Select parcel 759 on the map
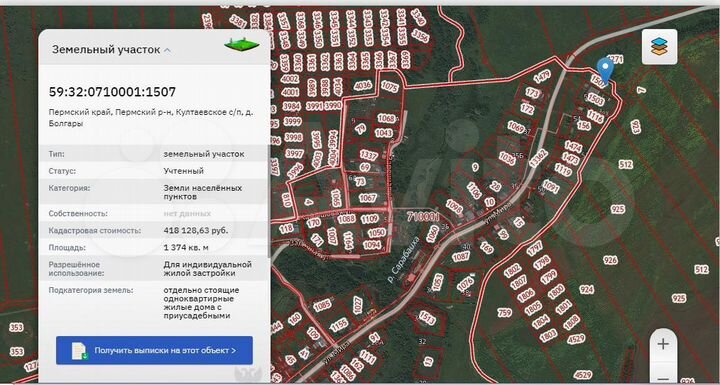This screenshot has height=385, width=720. coord(504,313)
